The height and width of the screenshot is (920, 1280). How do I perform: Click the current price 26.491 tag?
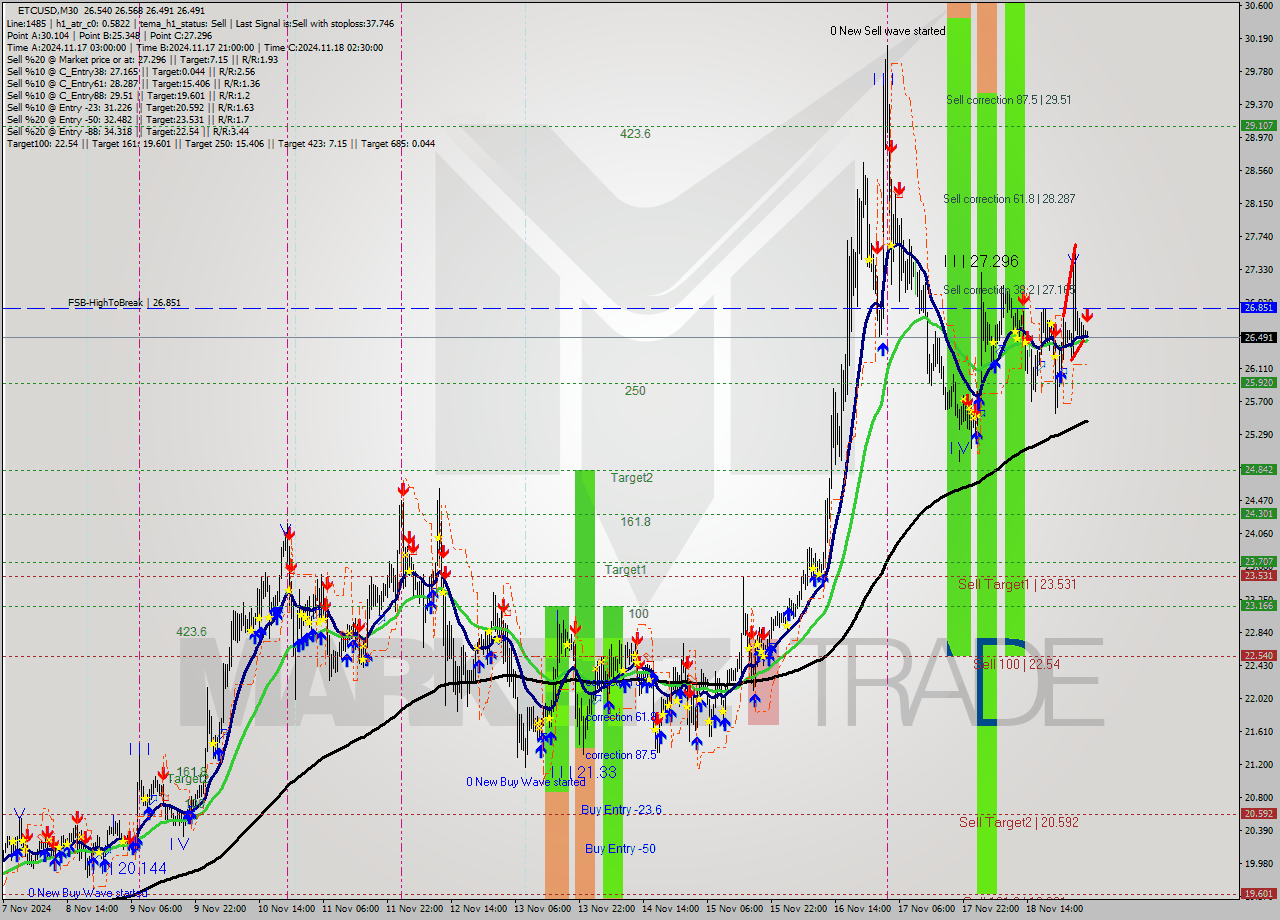1258,338
